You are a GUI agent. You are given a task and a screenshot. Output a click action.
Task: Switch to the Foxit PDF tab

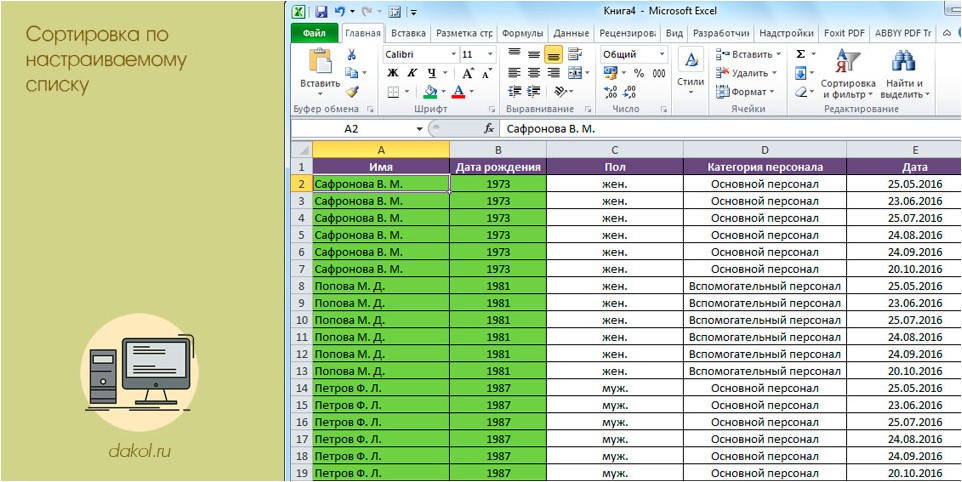(x=844, y=33)
